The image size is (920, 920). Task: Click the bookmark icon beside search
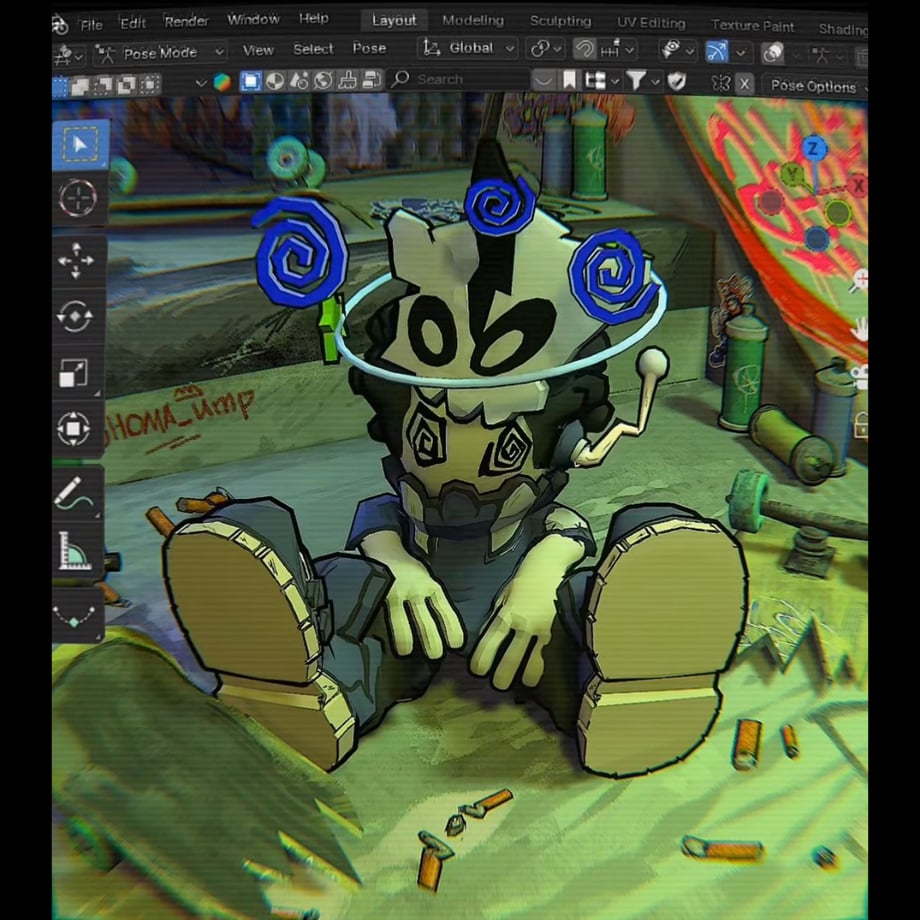tap(569, 80)
